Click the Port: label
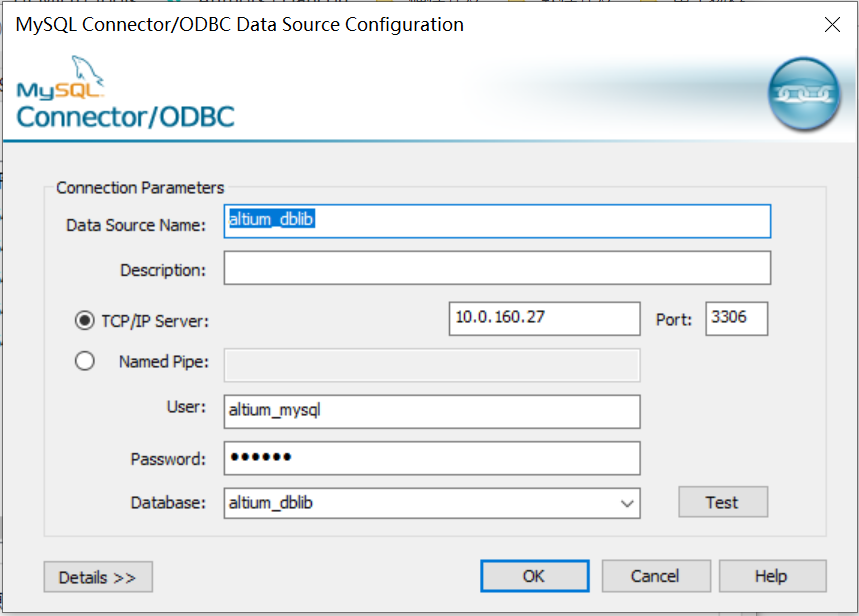Image resolution: width=859 pixels, height=616 pixels. pyautogui.click(x=674, y=320)
